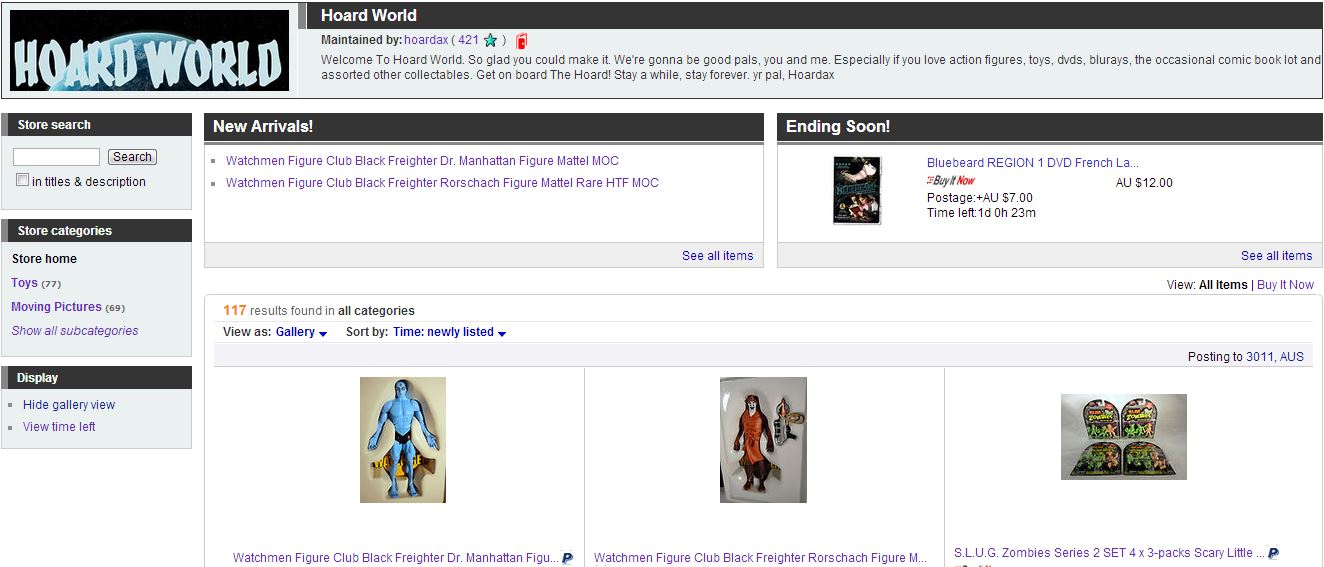Click View time left
Viewport: 1324px width, 567px height.
[59, 427]
